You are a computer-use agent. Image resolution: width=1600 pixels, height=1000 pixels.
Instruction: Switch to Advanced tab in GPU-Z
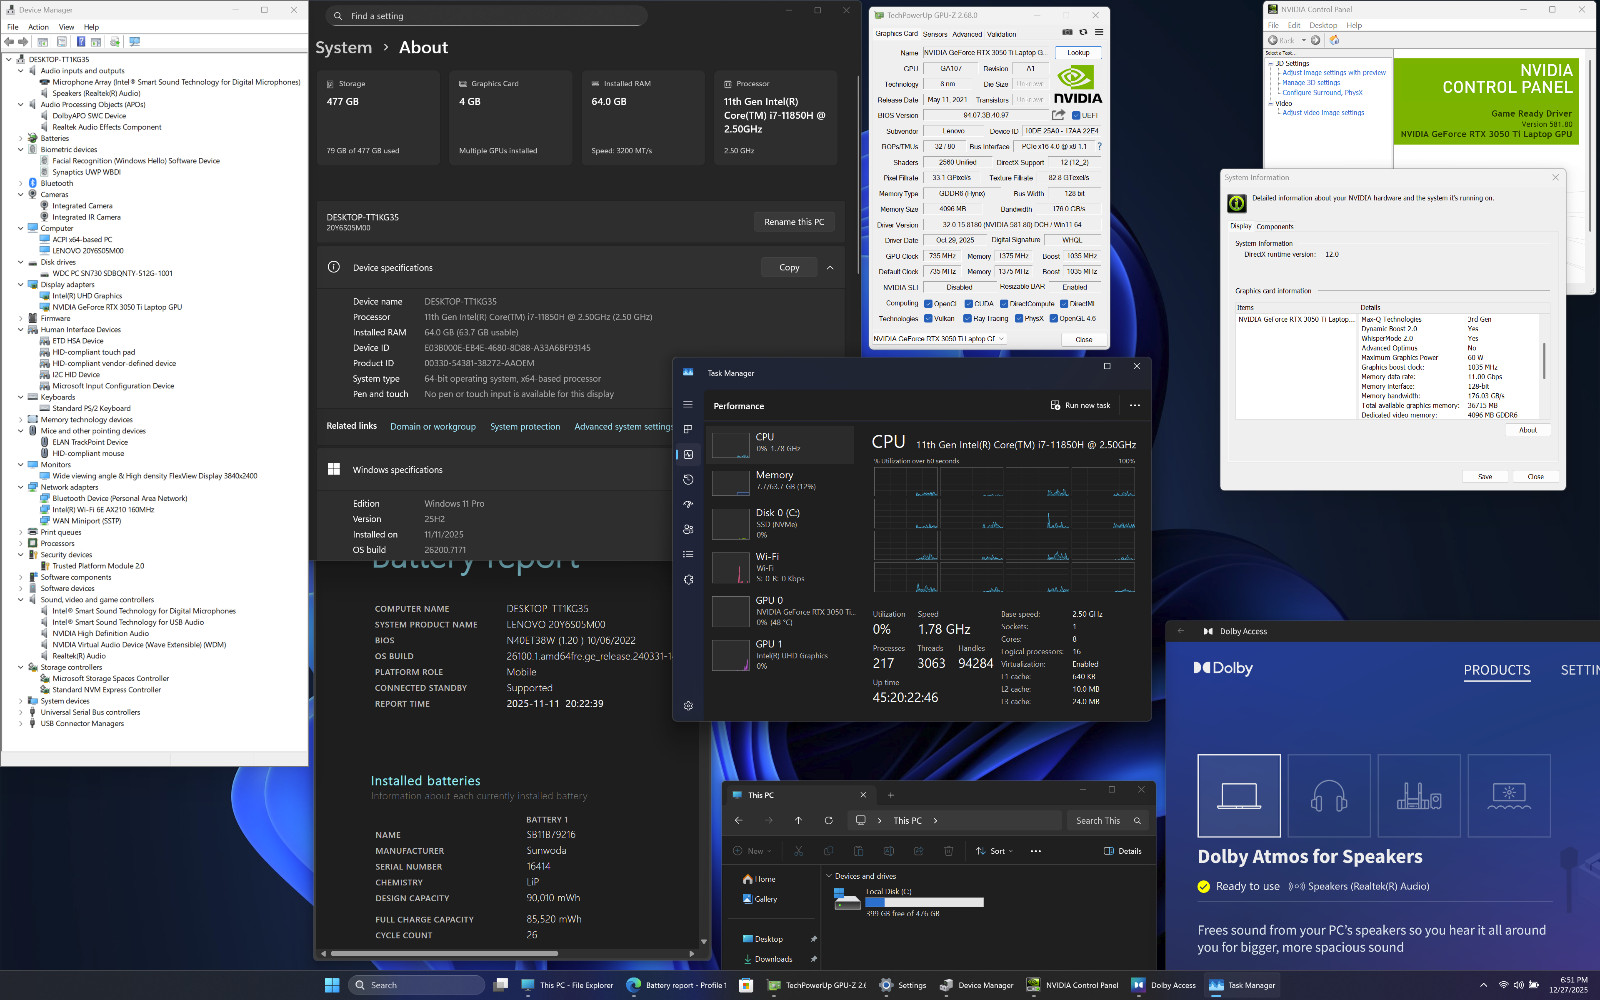967,34
